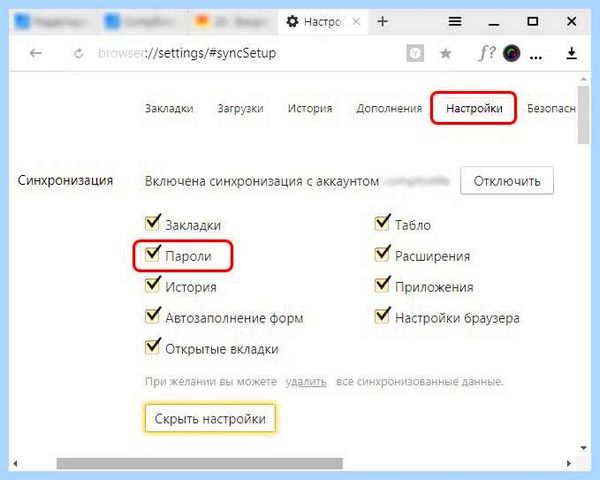The image size is (600, 480).
Task: Bookmark this page with the star icon
Action: (x=445, y=53)
